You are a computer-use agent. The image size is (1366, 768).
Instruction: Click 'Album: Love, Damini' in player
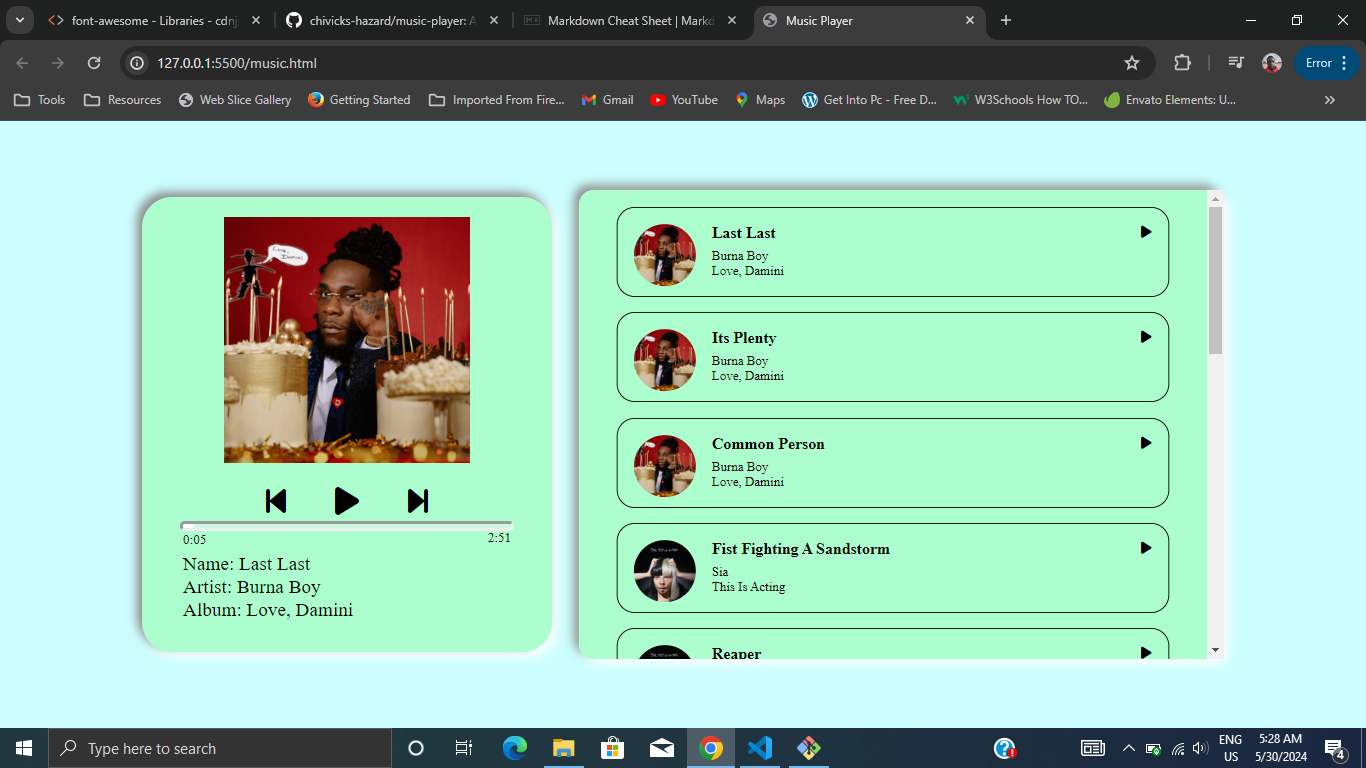click(x=268, y=610)
